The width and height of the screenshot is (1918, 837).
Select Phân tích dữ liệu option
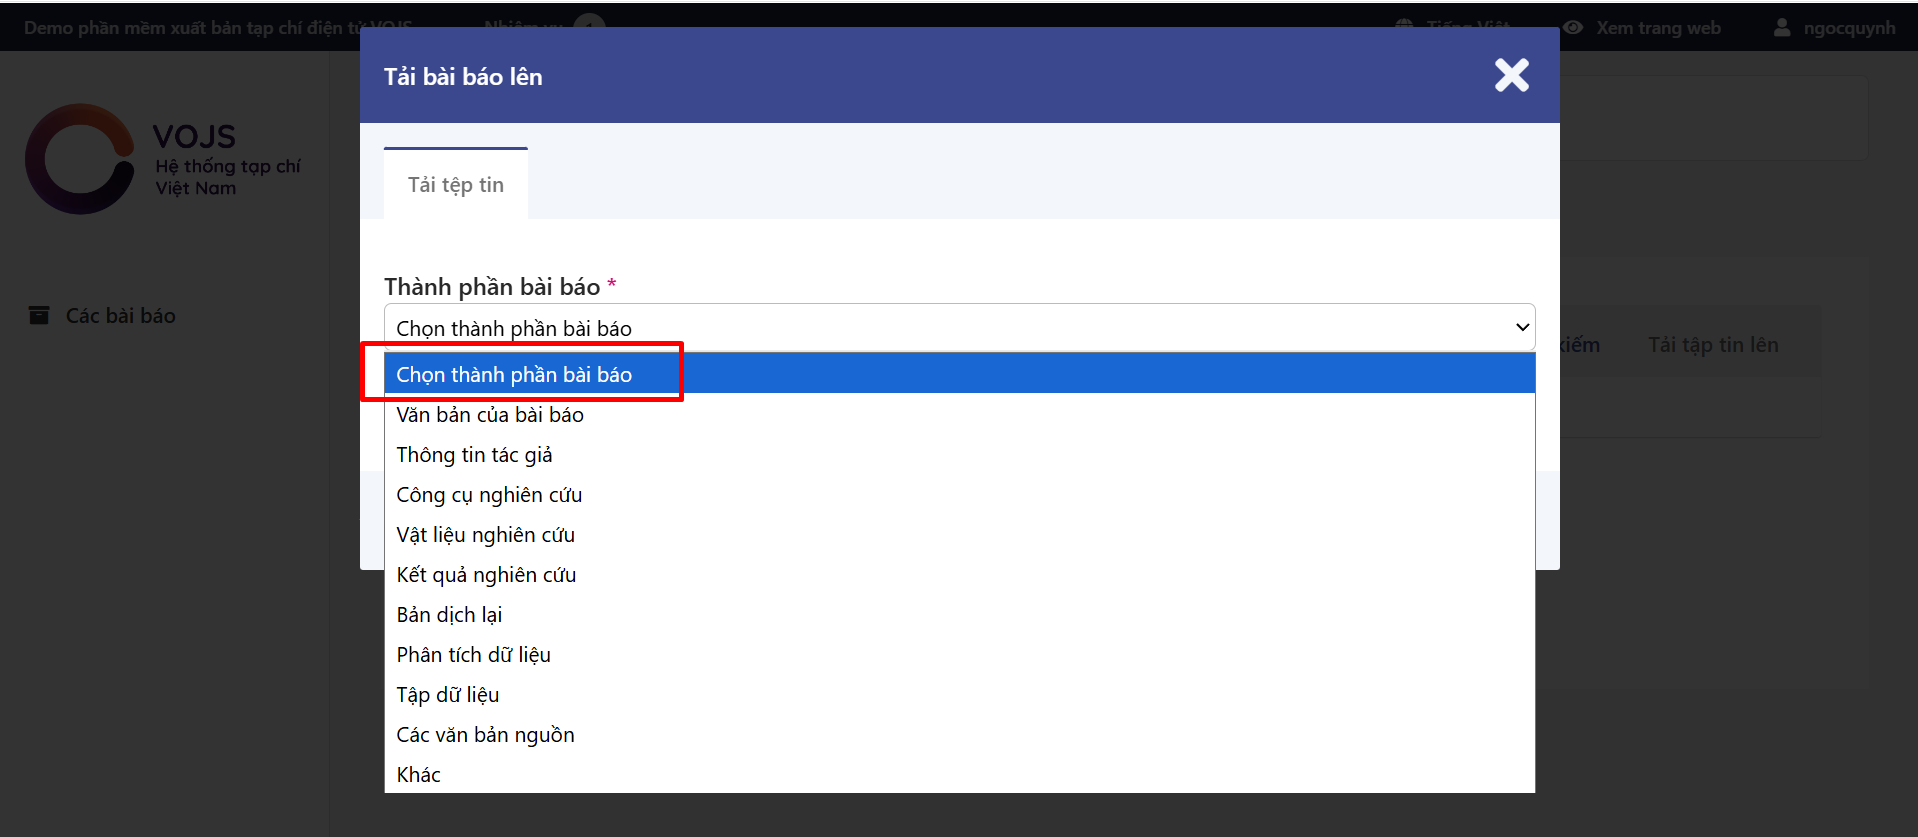(x=473, y=655)
